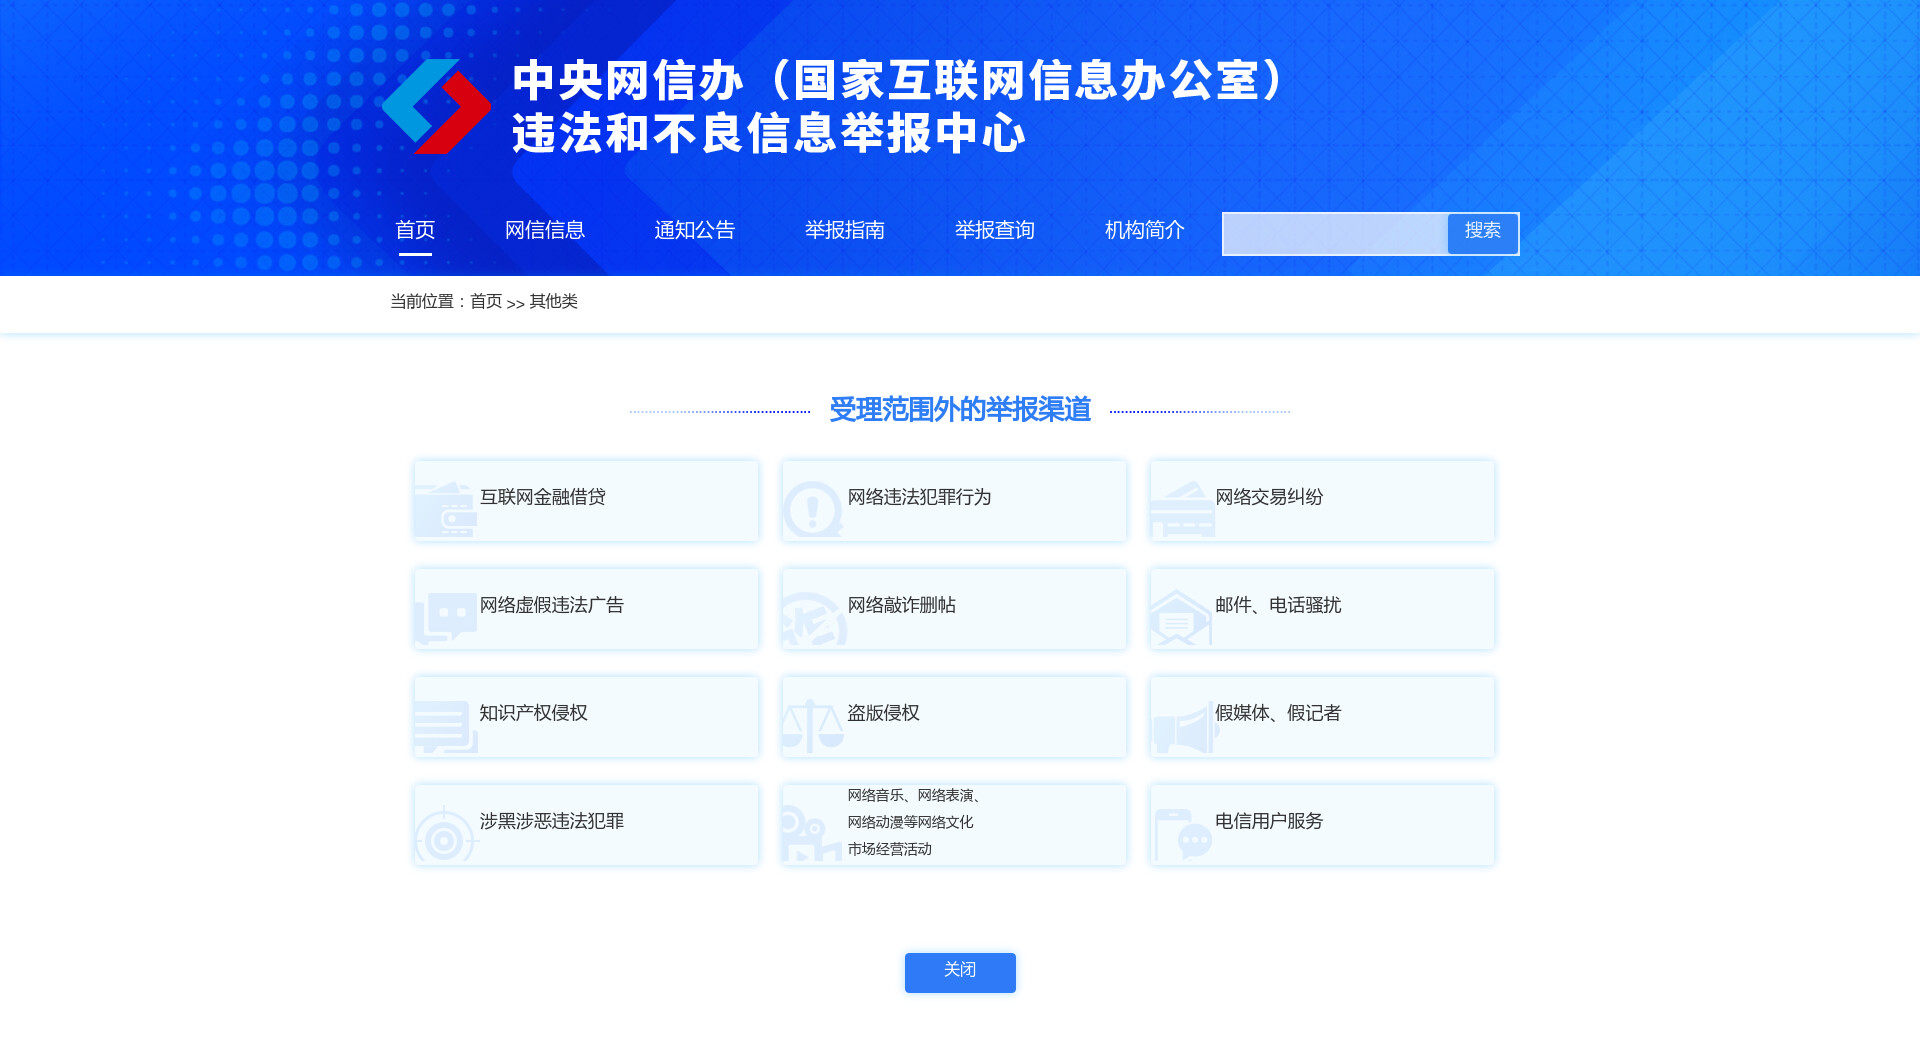This screenshot has width=1920, height=1040.
Task: Click the credit card icon beside 网络交易纠纷
Action: coord(1182,510)
